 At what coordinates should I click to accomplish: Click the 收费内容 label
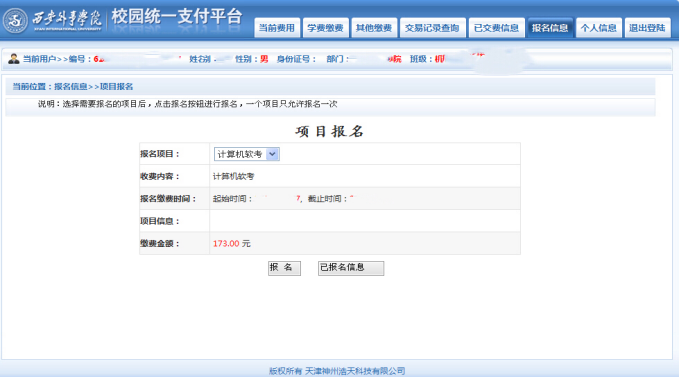coord(160,176)
